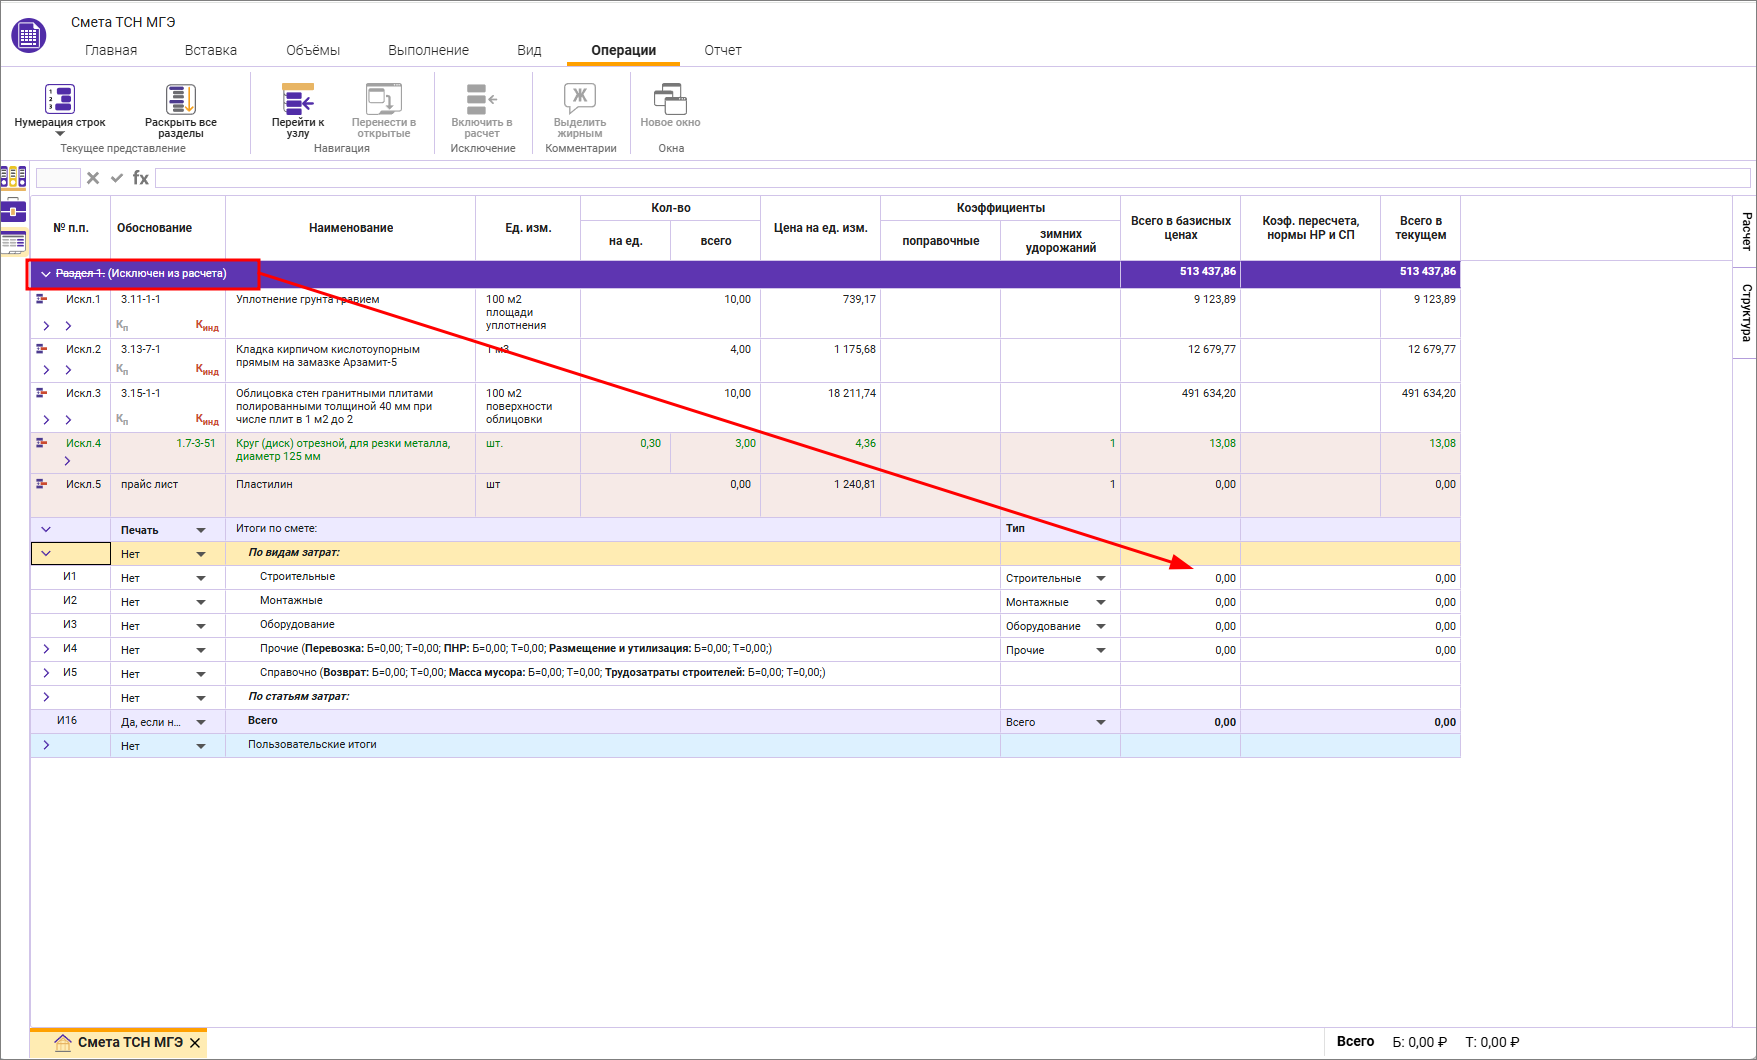1757x1060 pixels.
Task: Collapse the Итоги по смете group
Action: click(46, 530)
